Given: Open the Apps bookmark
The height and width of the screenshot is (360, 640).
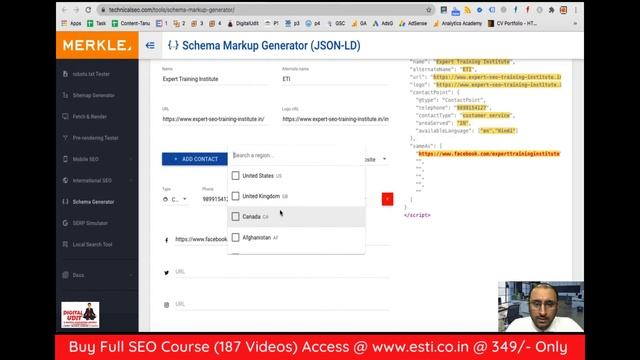Looking at the screenshot, I should pos(71,24).
